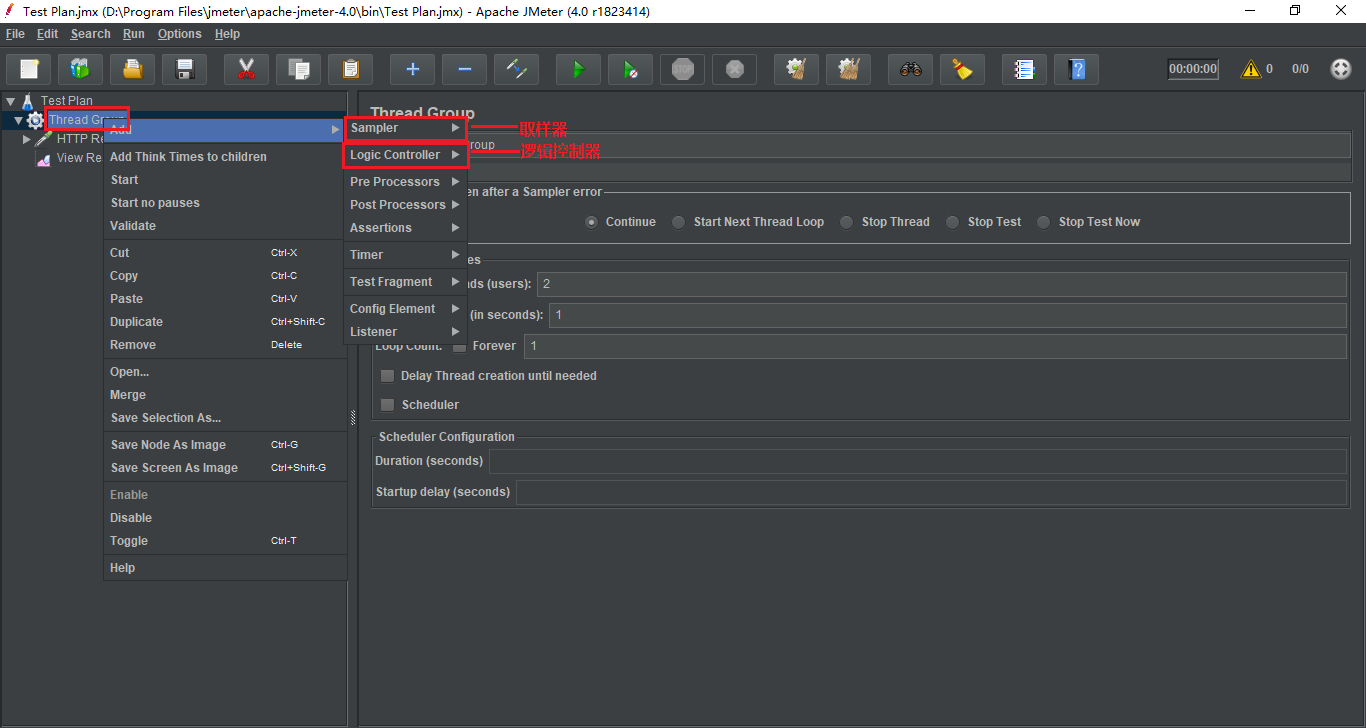This screenshot has height=728, width=1366.
Task: Open the Edit menu
Action: [47, 34]
